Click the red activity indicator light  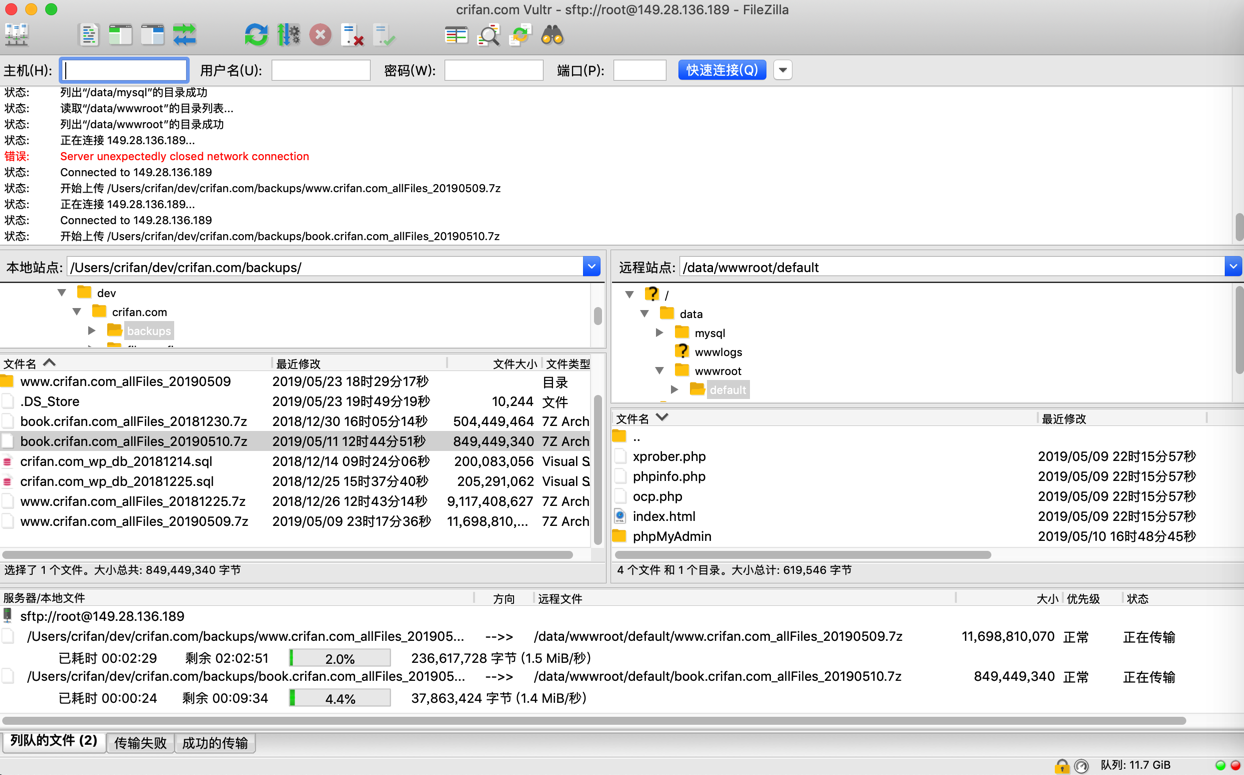click(x=1235, y=765)
